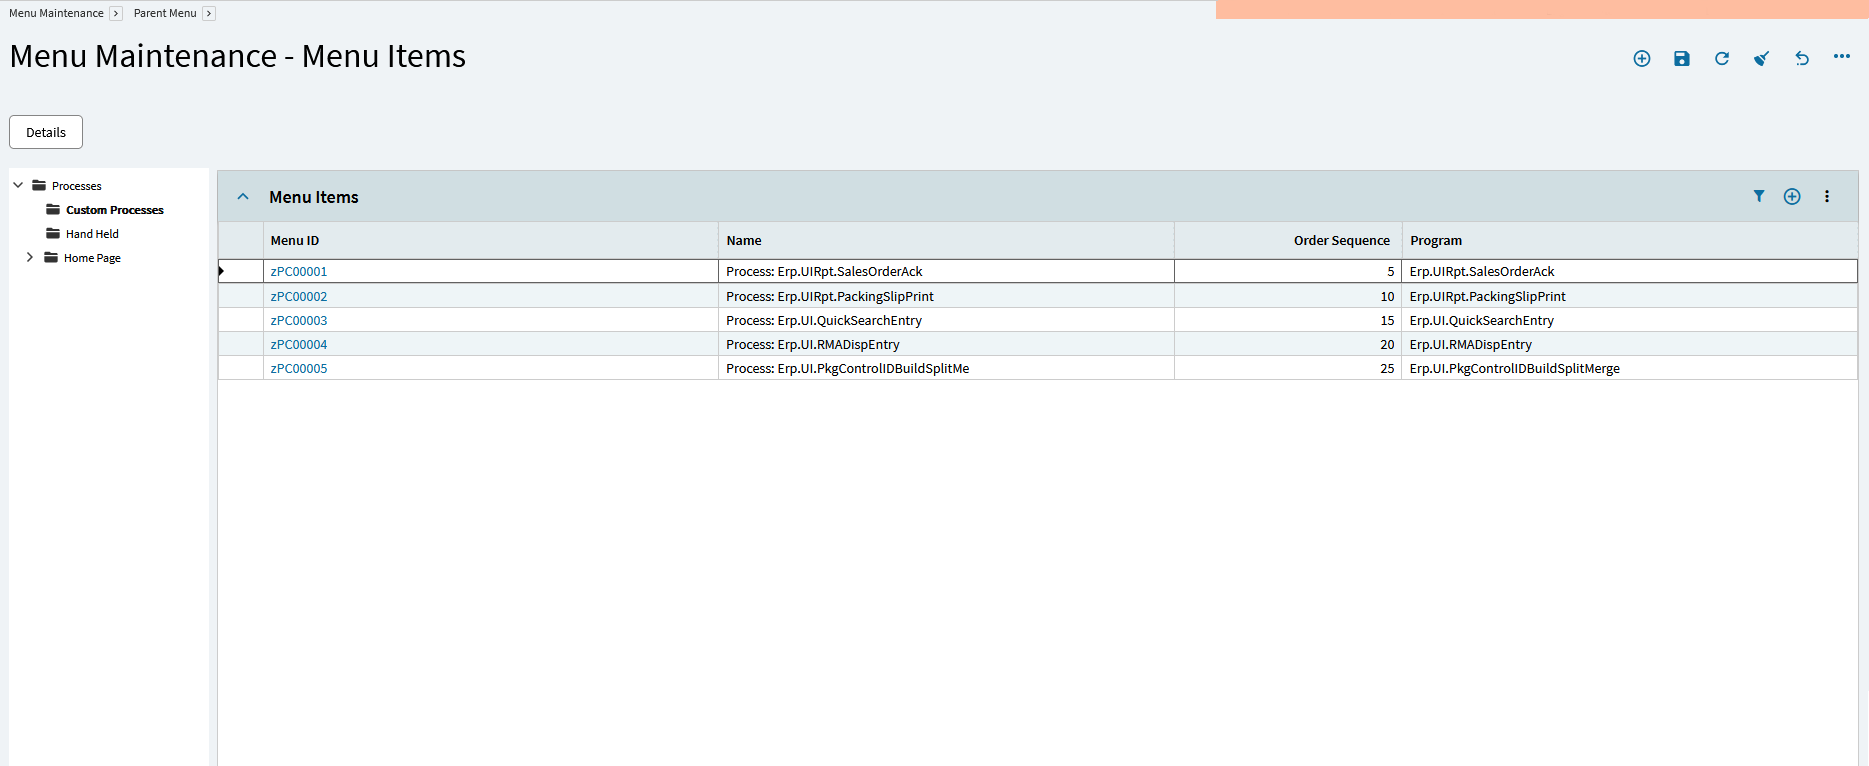Screen dimensions: 1869x766
Task: Click the Name cell 'Process: Erp.UI.RMADispEntry'
Action: [946, 344]
